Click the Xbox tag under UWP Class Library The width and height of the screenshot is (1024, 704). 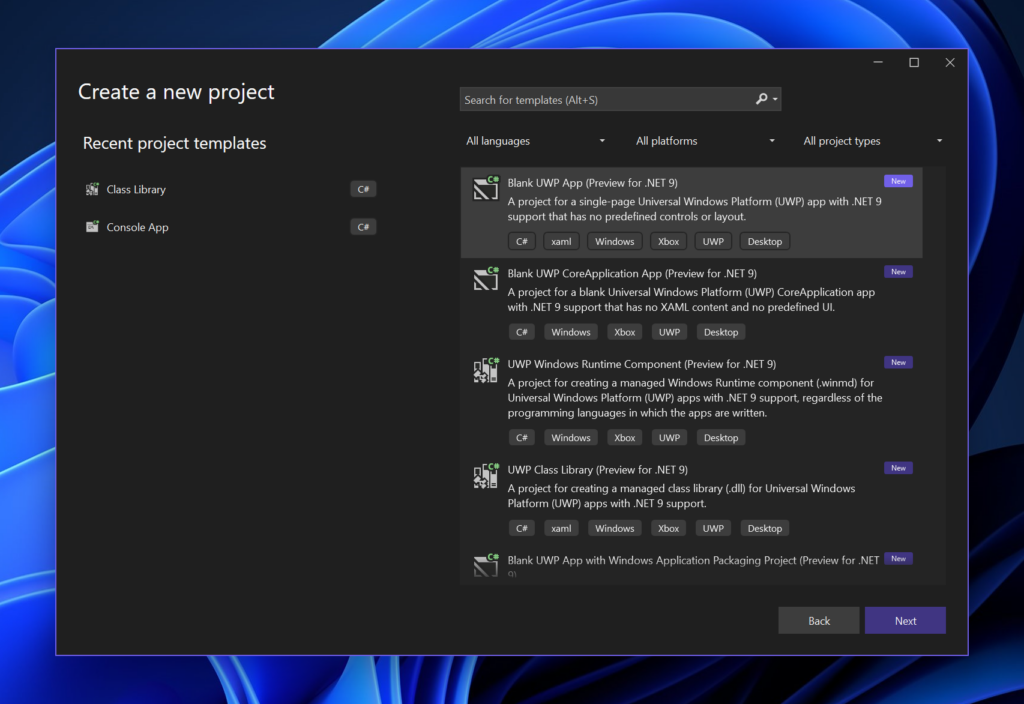tap(668, 528)
